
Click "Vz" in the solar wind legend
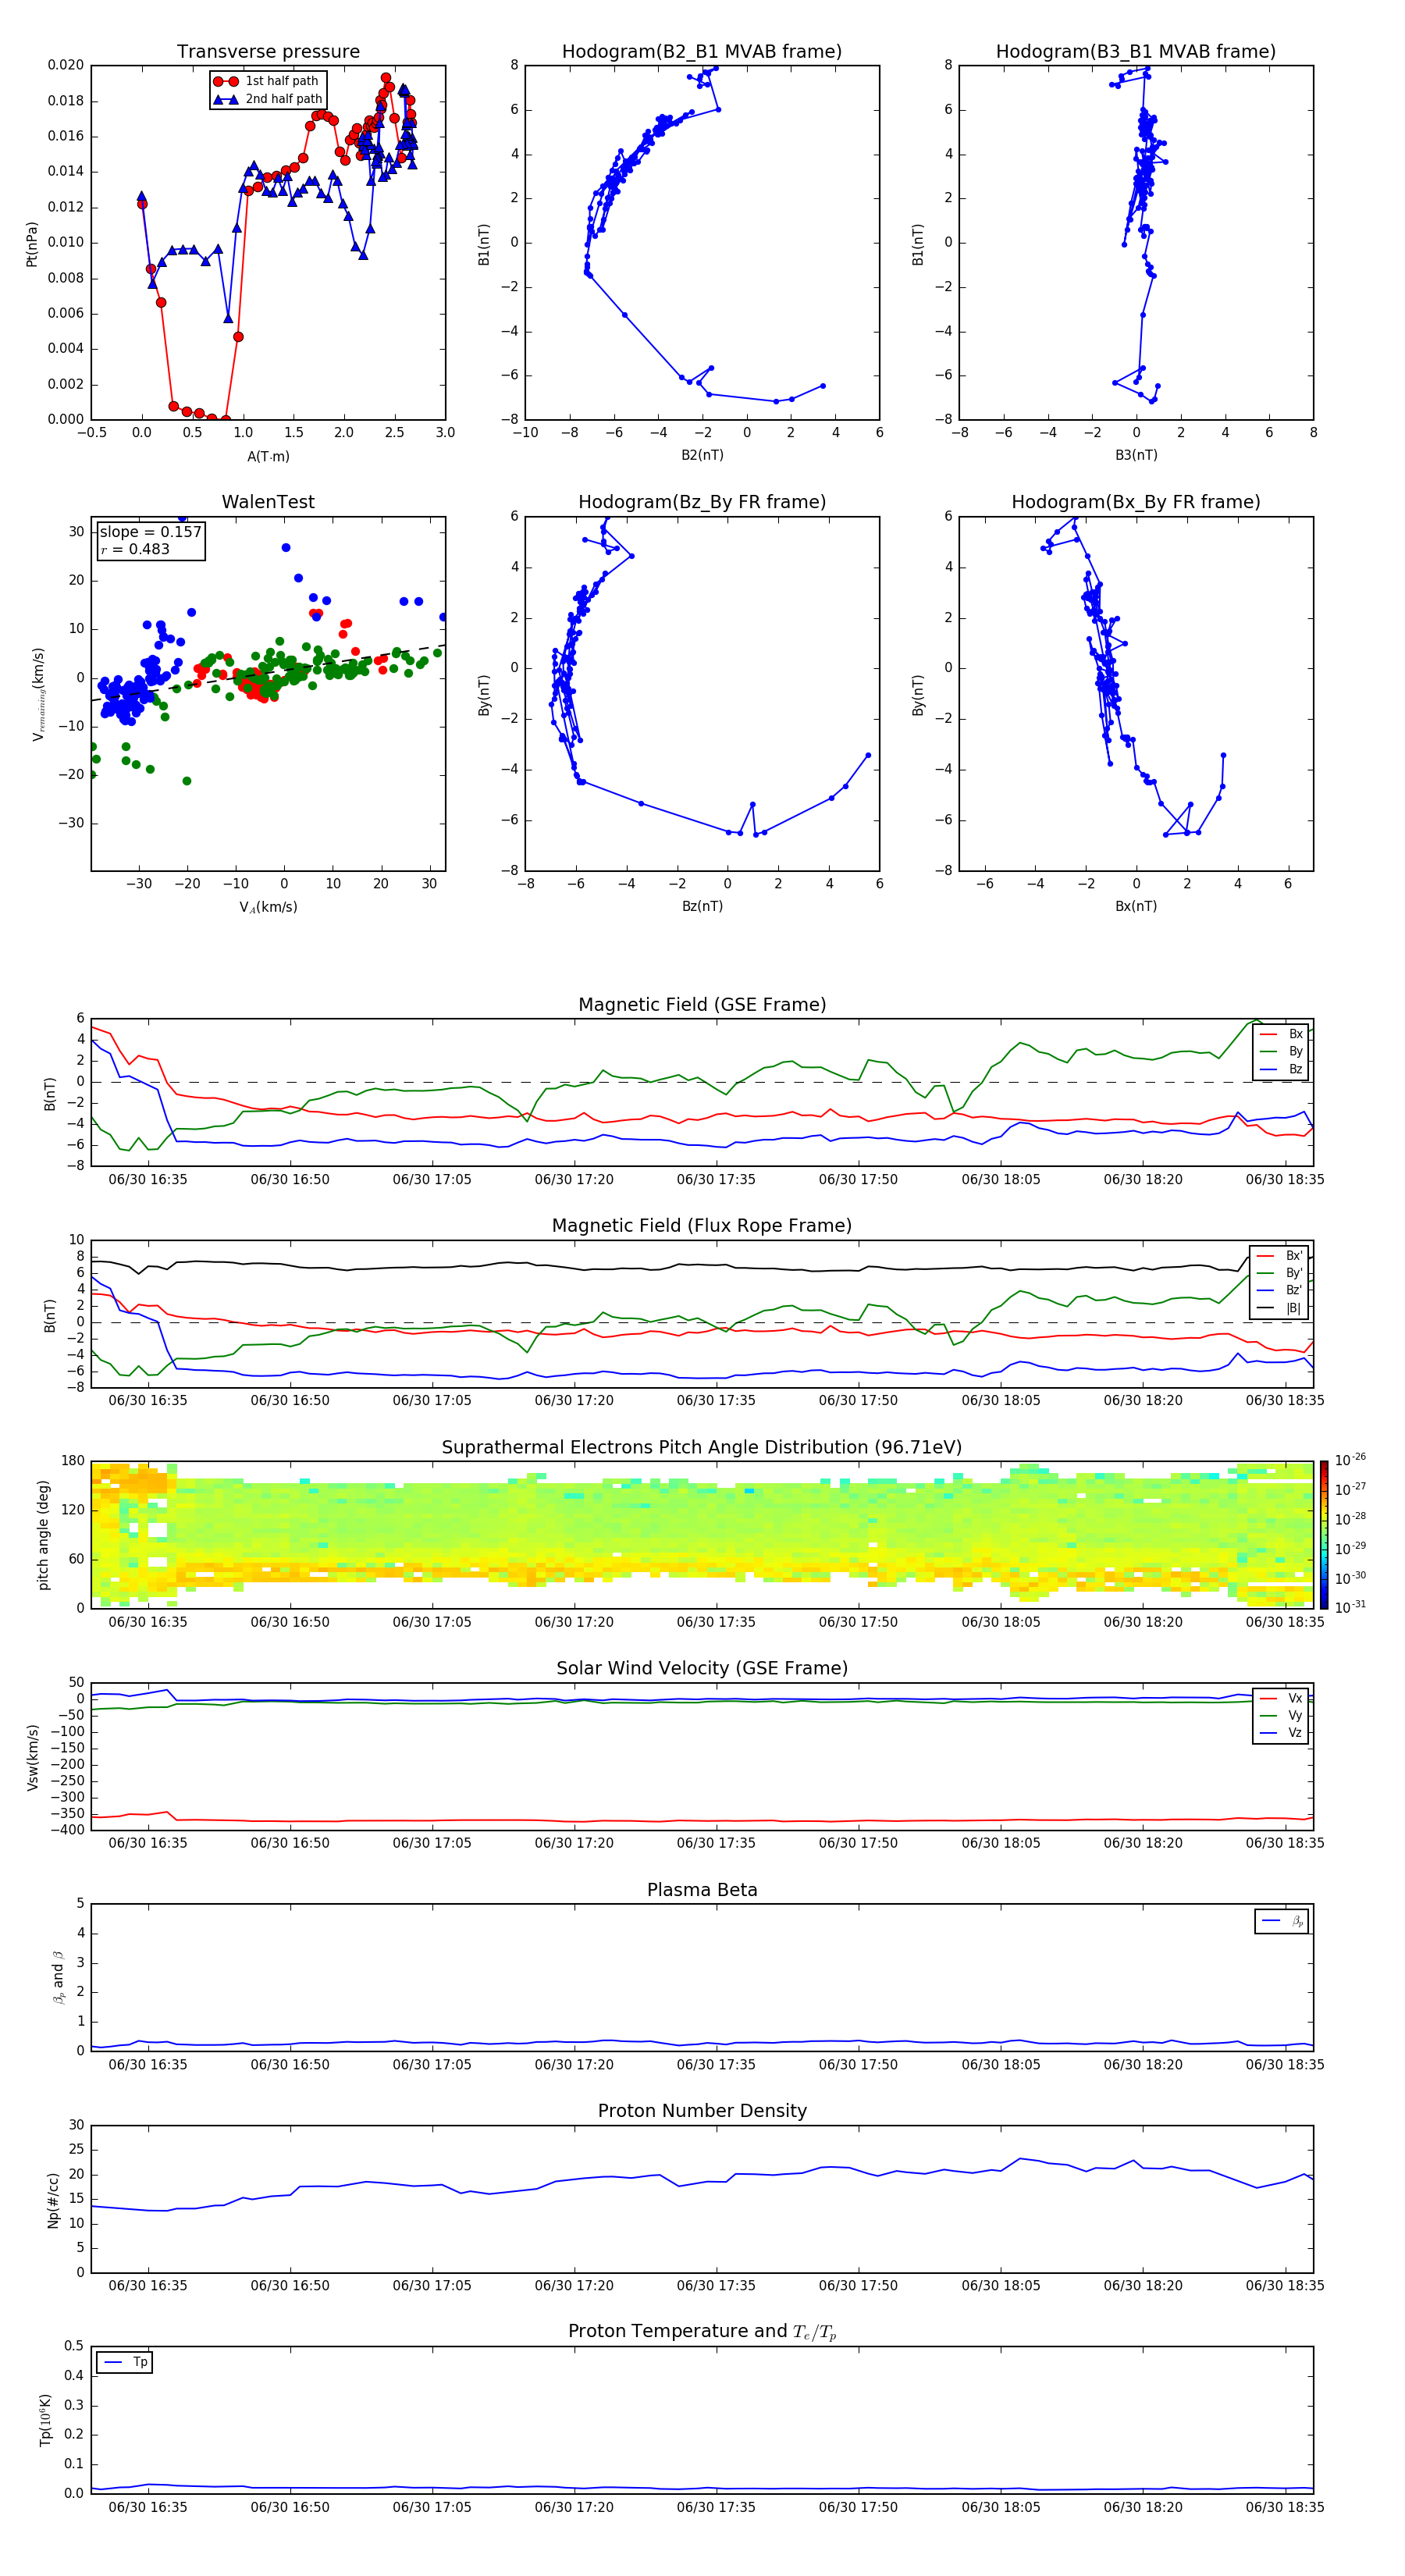coord(1295,1734)
